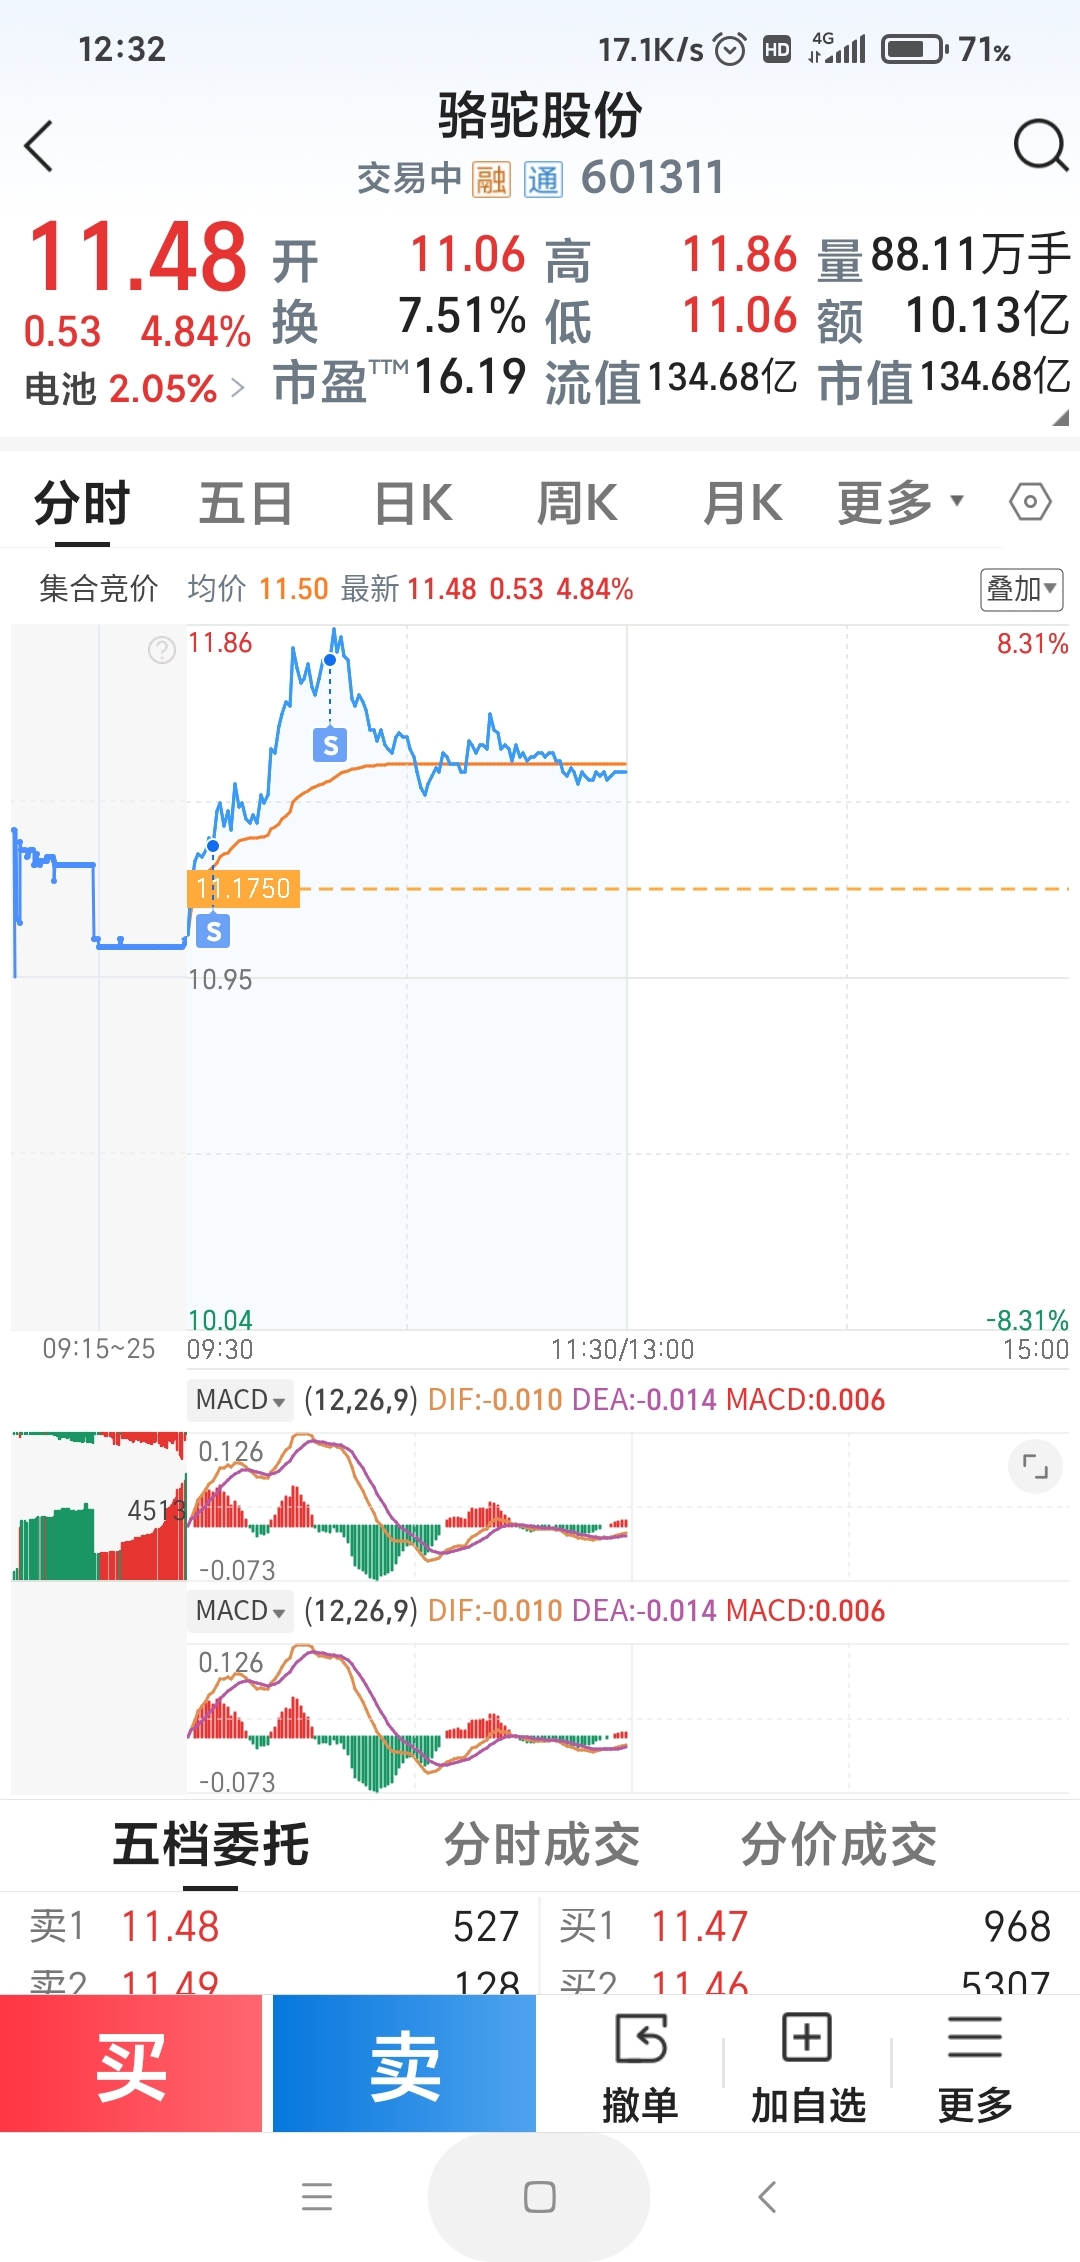Image resolution: width=1080 pixels, height=2262 pixels.
Task: Open the search magnifier icon
Action: (x=1041, y=146)
